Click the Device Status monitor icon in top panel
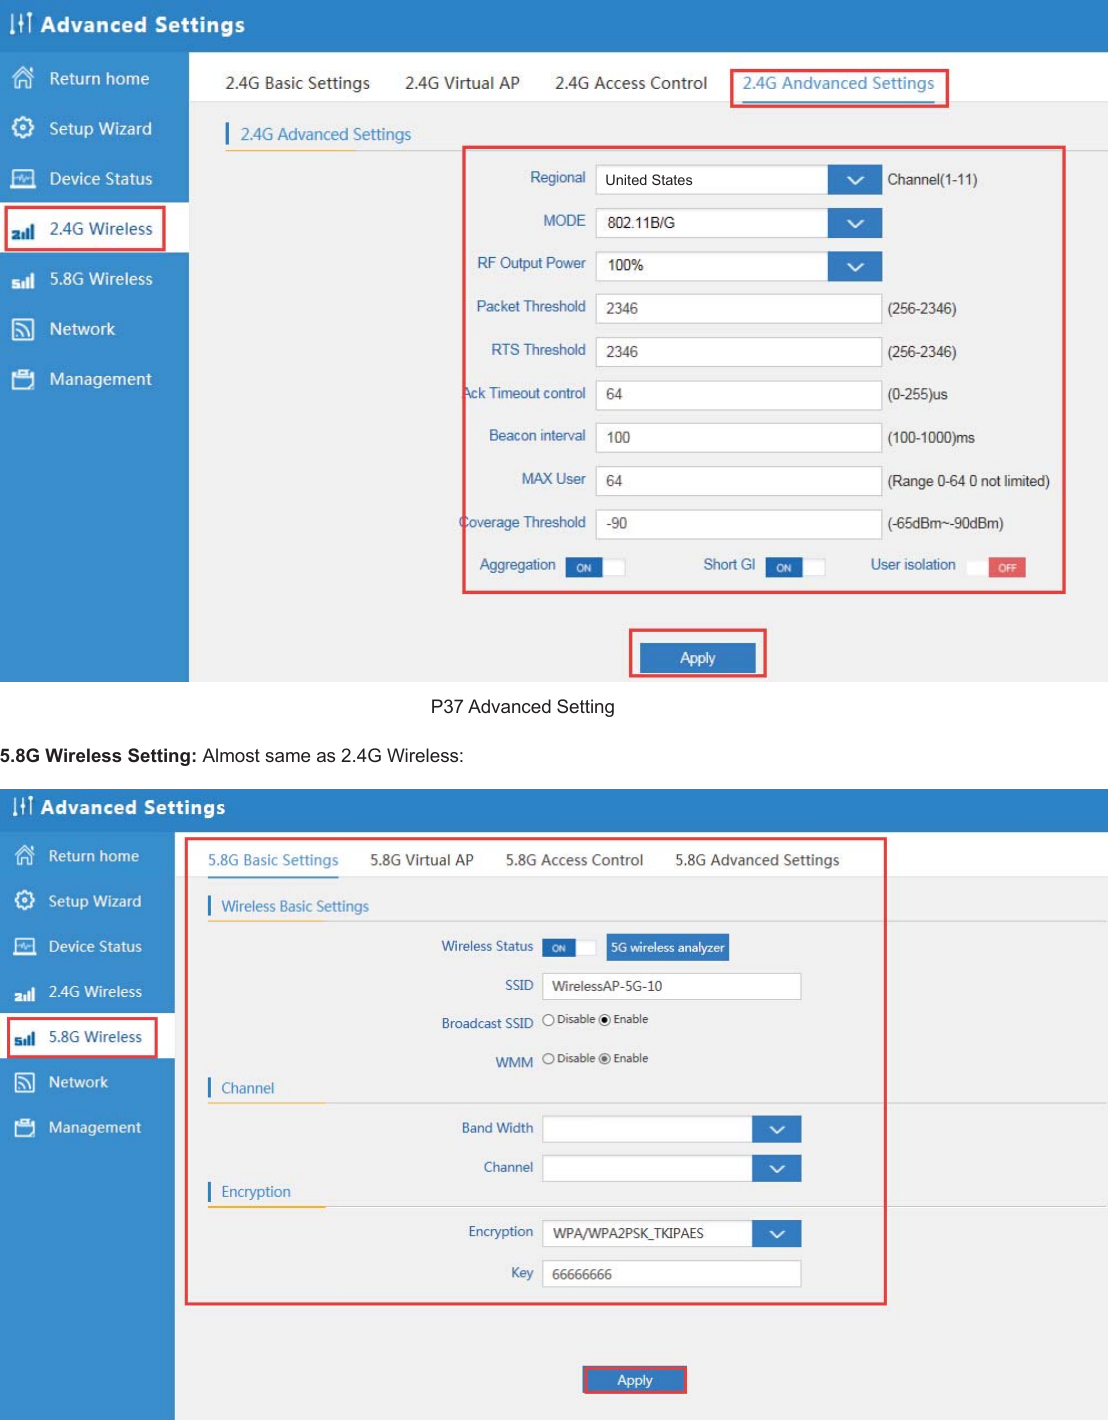This screenshot has height=1420, width=1108. [x=23, y=179]
